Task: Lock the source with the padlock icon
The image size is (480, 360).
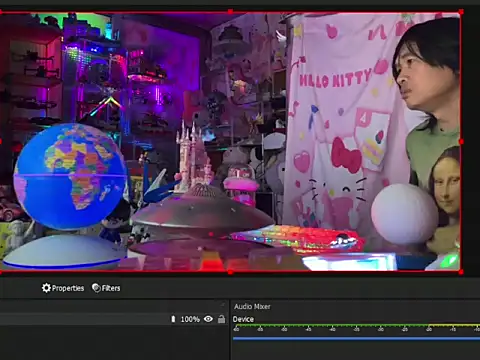Action: [221, 319]
